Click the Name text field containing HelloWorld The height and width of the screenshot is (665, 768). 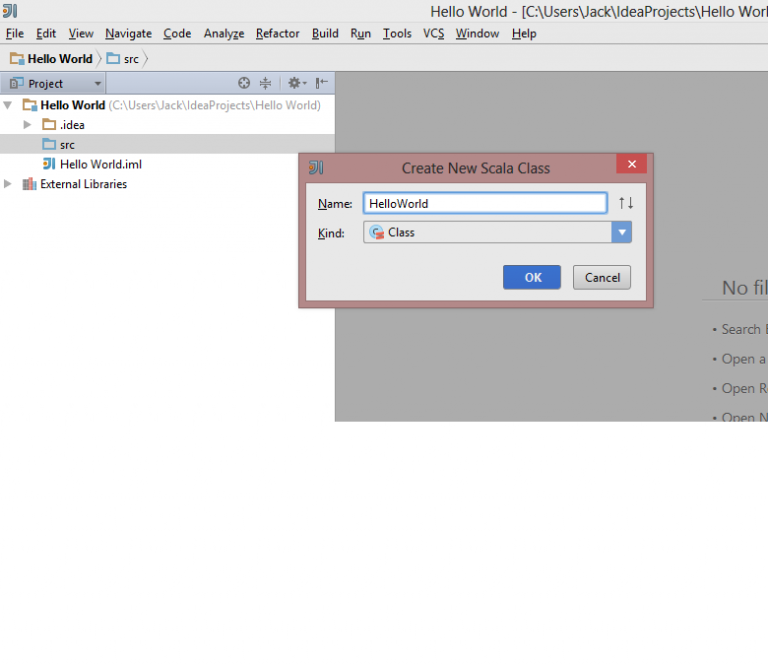pos(485,203)
